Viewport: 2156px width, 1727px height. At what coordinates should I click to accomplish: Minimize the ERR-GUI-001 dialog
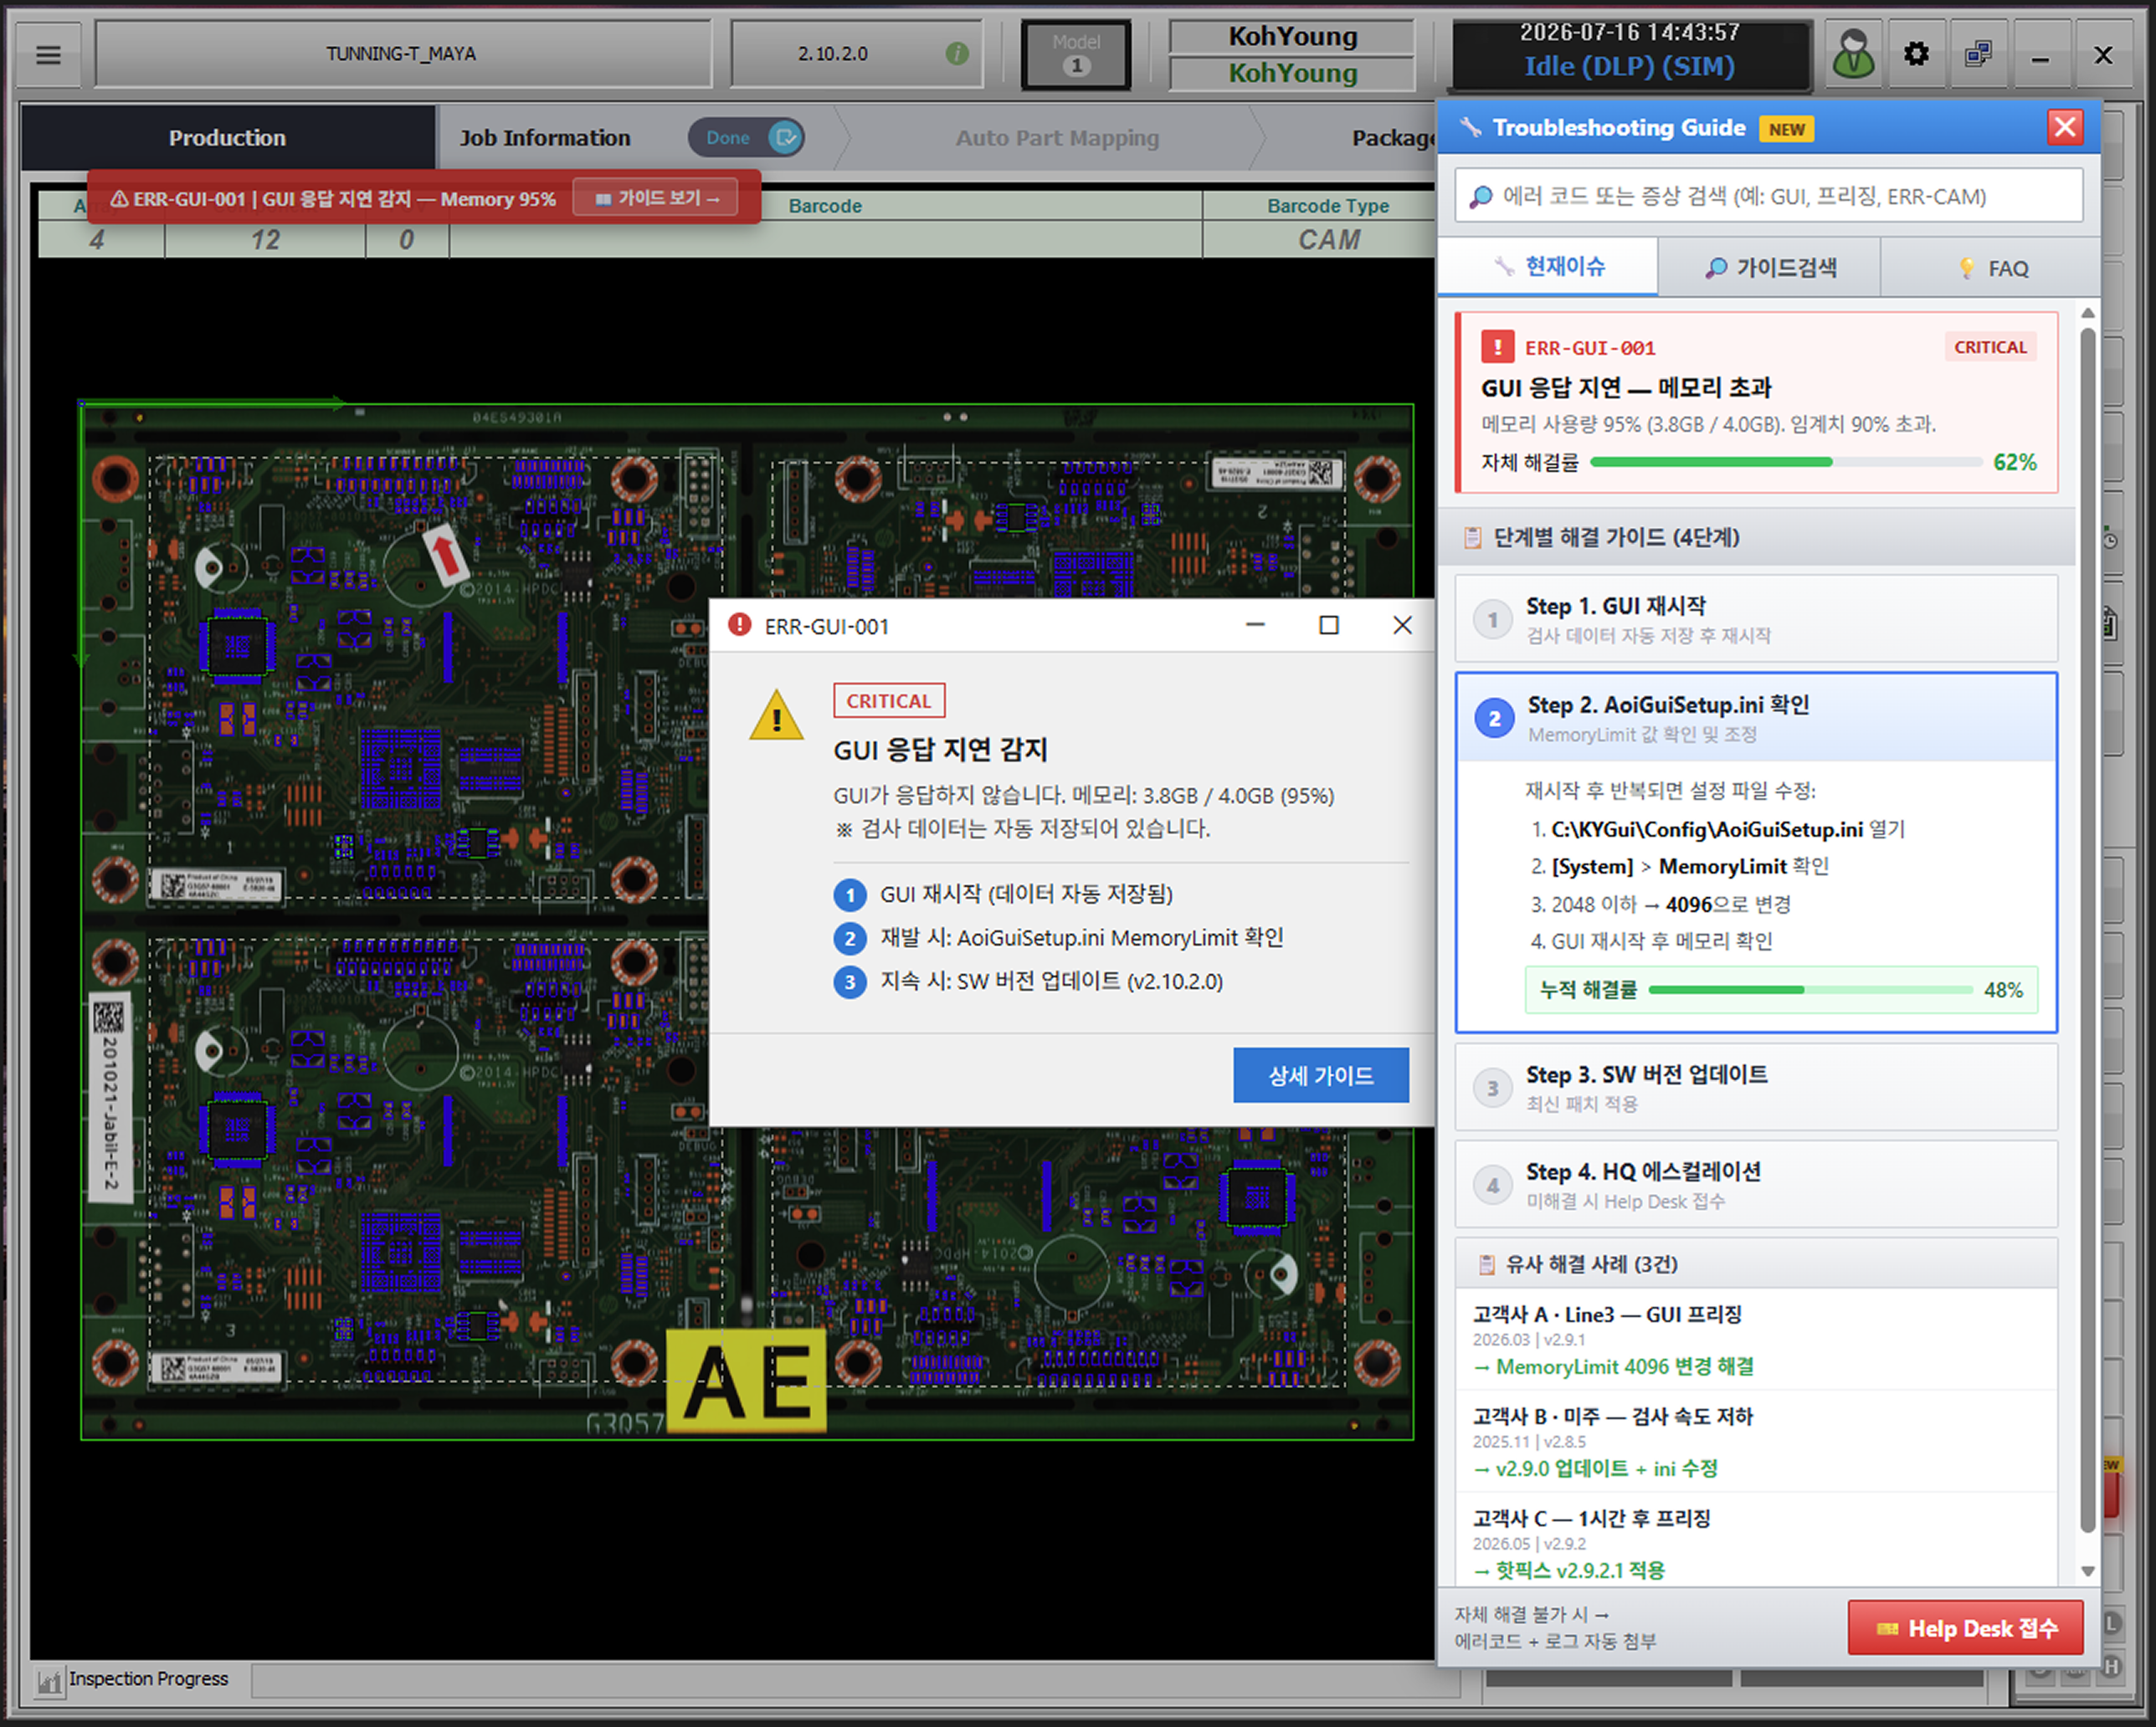(x=1255, y=625)
